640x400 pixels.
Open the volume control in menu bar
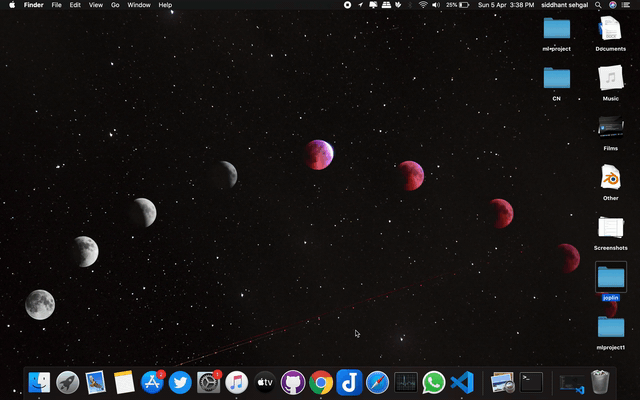click(x=436, y=5)
